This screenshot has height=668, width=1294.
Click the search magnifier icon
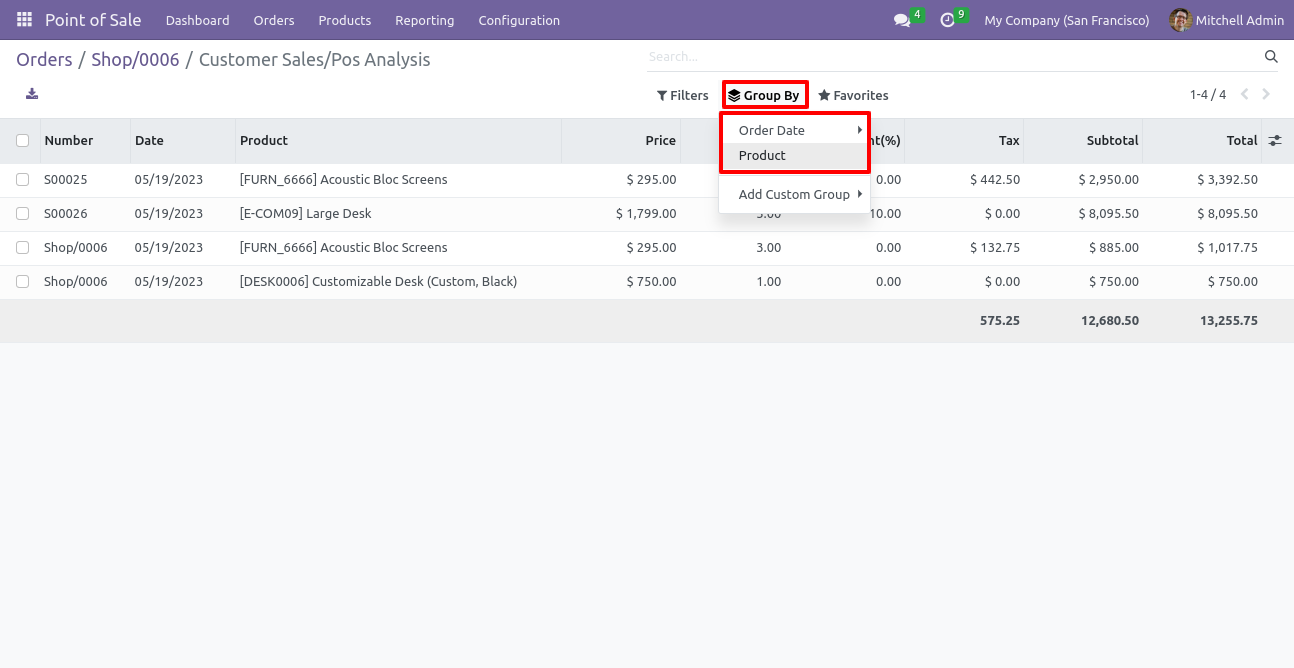point(1271,57)
